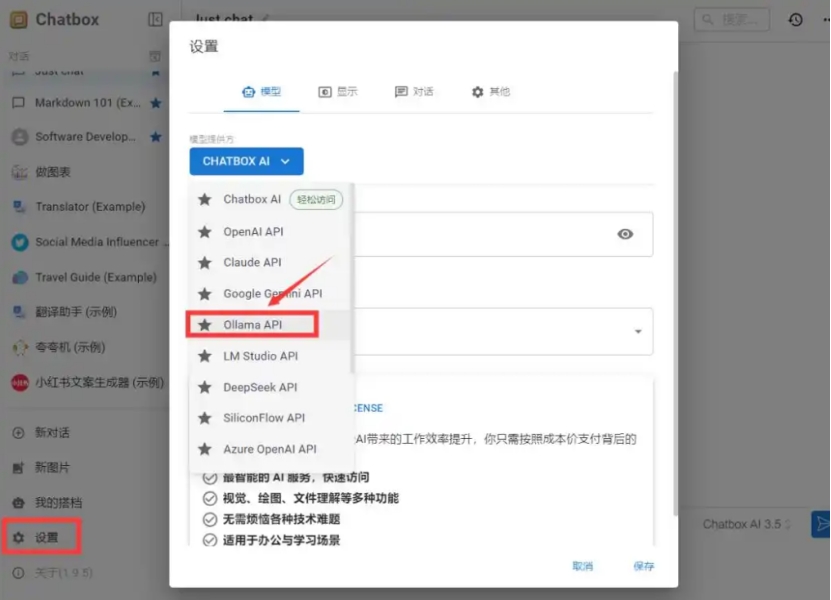Switch to the 显示 tab
831x600 pixels.
[338, 92]
